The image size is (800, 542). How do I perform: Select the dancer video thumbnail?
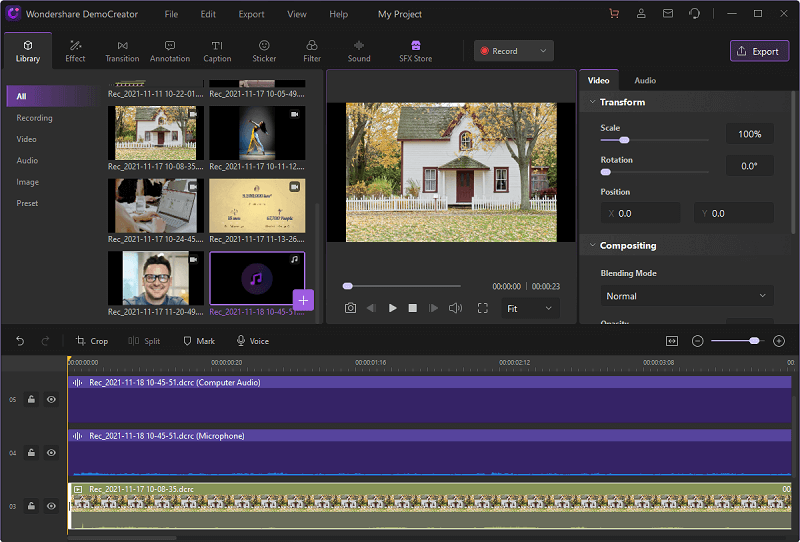(x=257, y=133)
